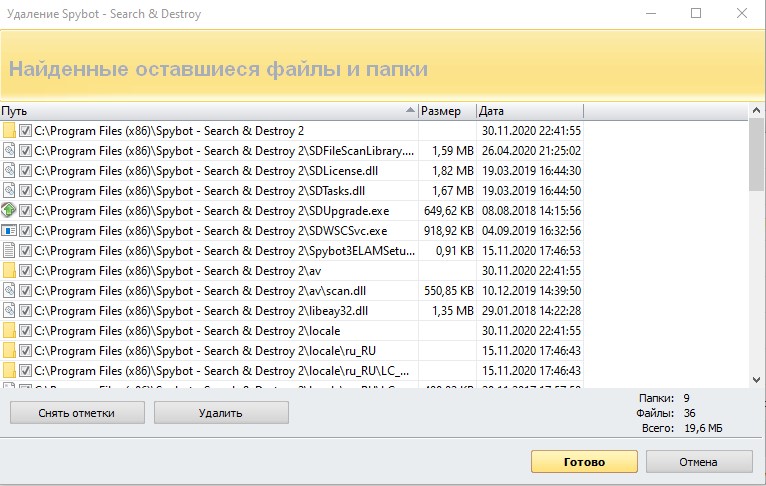This screenshot has width=766, height=486.
Task: Minimize the Удаление Spybot window
Action: [x=651, y=13]
